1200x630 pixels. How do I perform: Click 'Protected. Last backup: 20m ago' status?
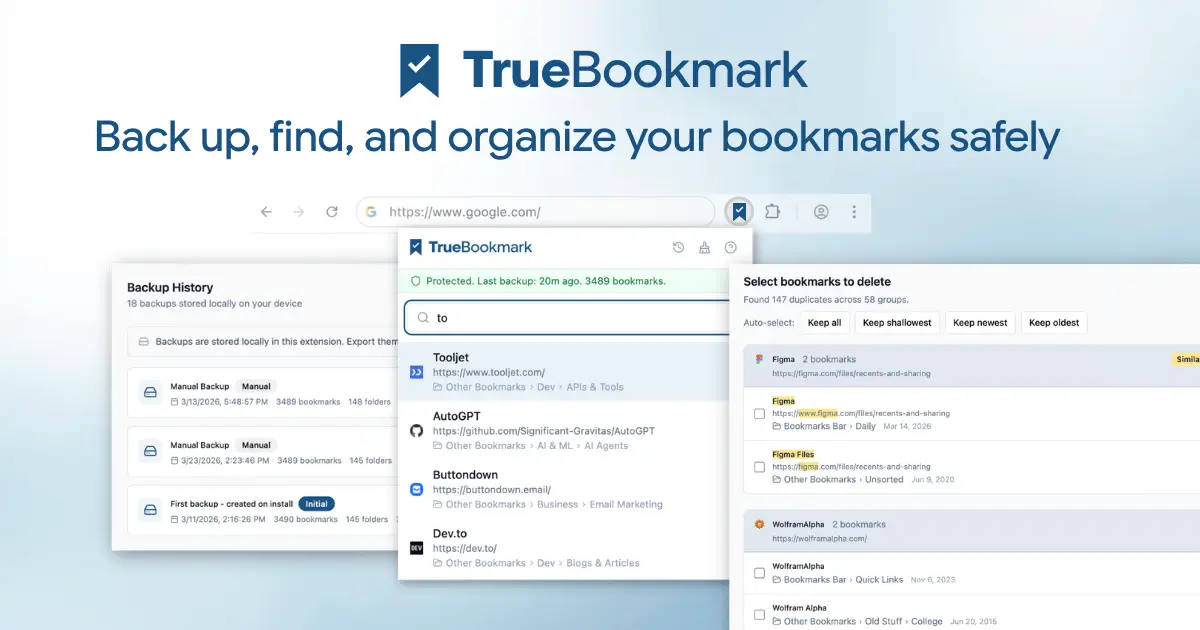tap(546, 281)
